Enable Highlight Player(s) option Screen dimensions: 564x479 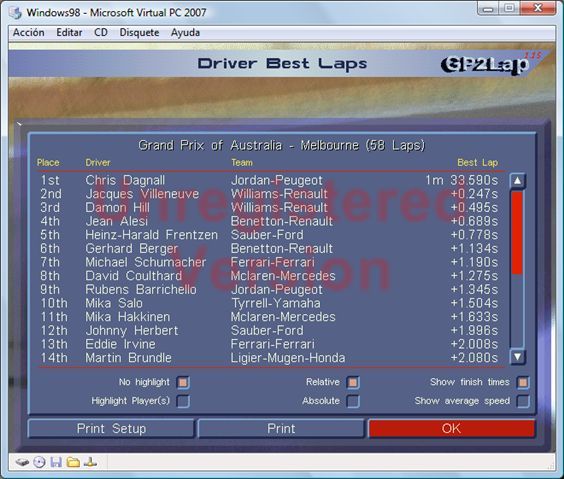tap(183, 401)
